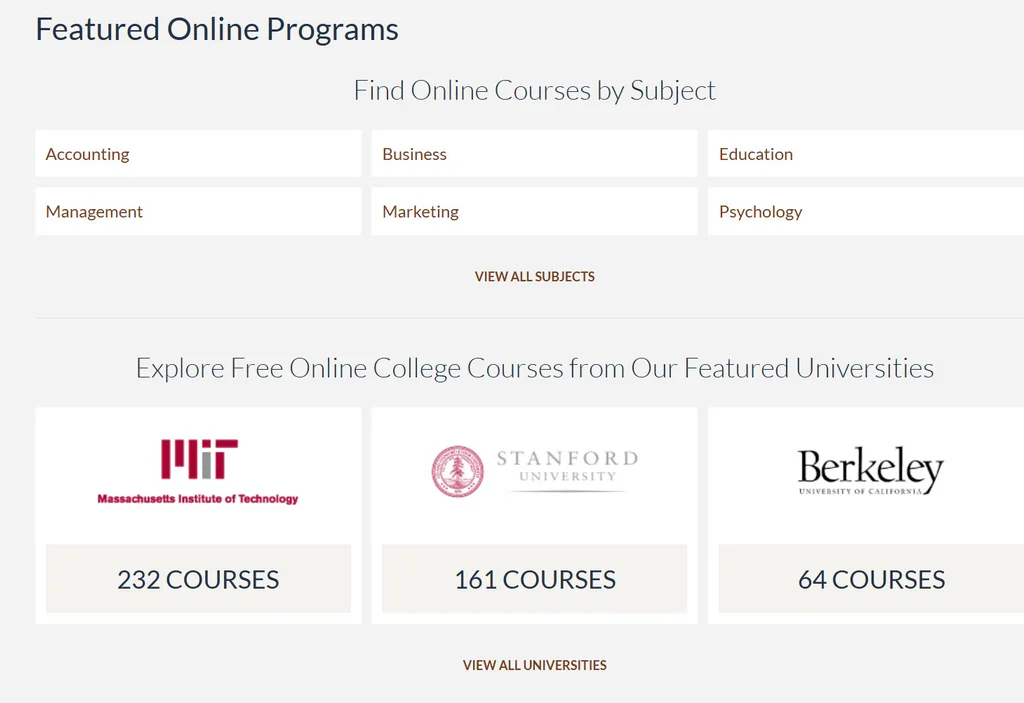1024x703 pixels.
Task: Click VIEW ALL SUBJECTS link
Action: tap(535, 276)
